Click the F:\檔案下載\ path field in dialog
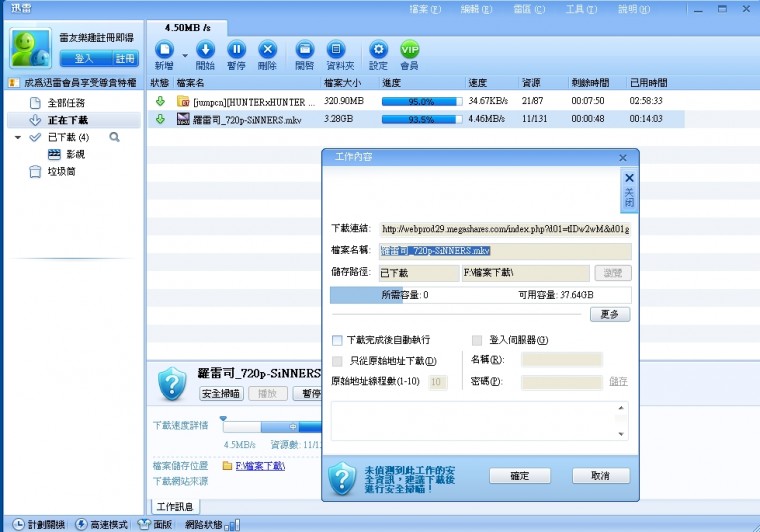 tap(525, 273)
